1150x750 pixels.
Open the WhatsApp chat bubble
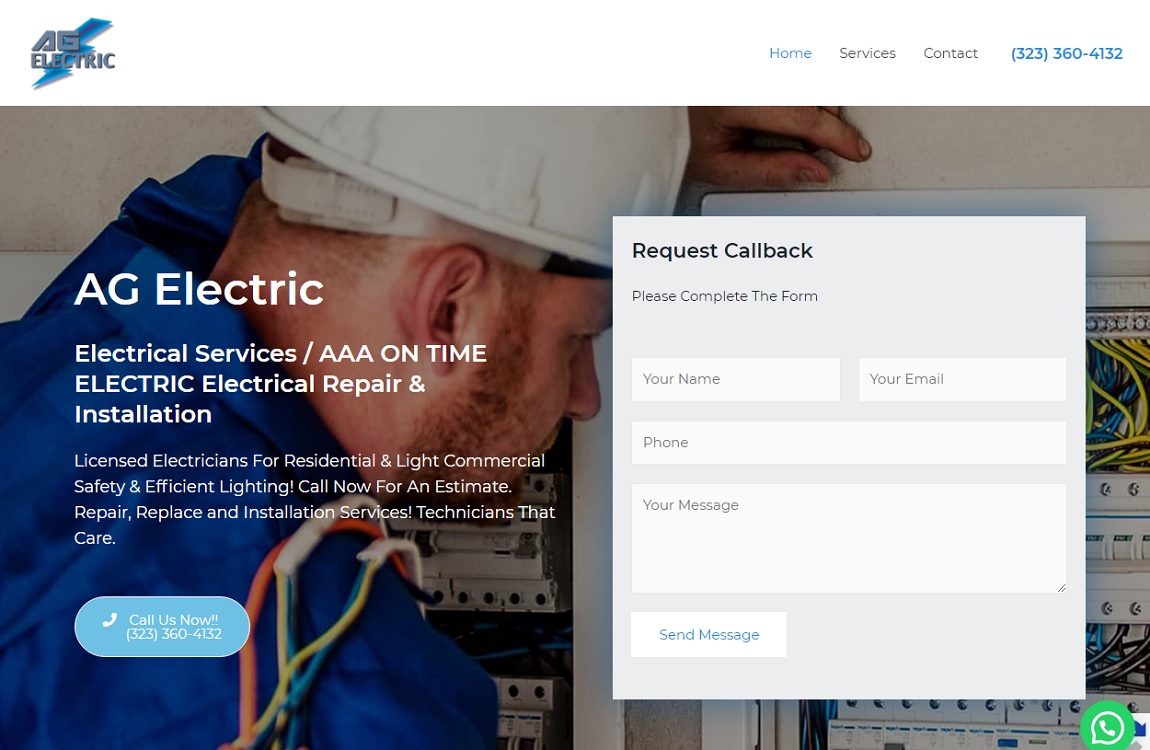pyautogui.click(x=1107, y=727)
